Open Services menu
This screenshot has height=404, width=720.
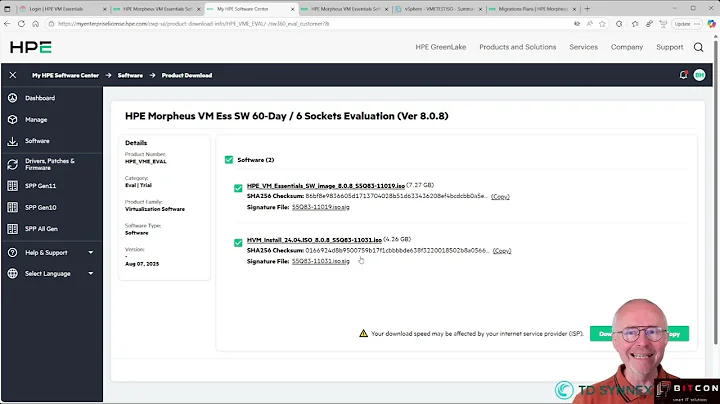(583, 47)
